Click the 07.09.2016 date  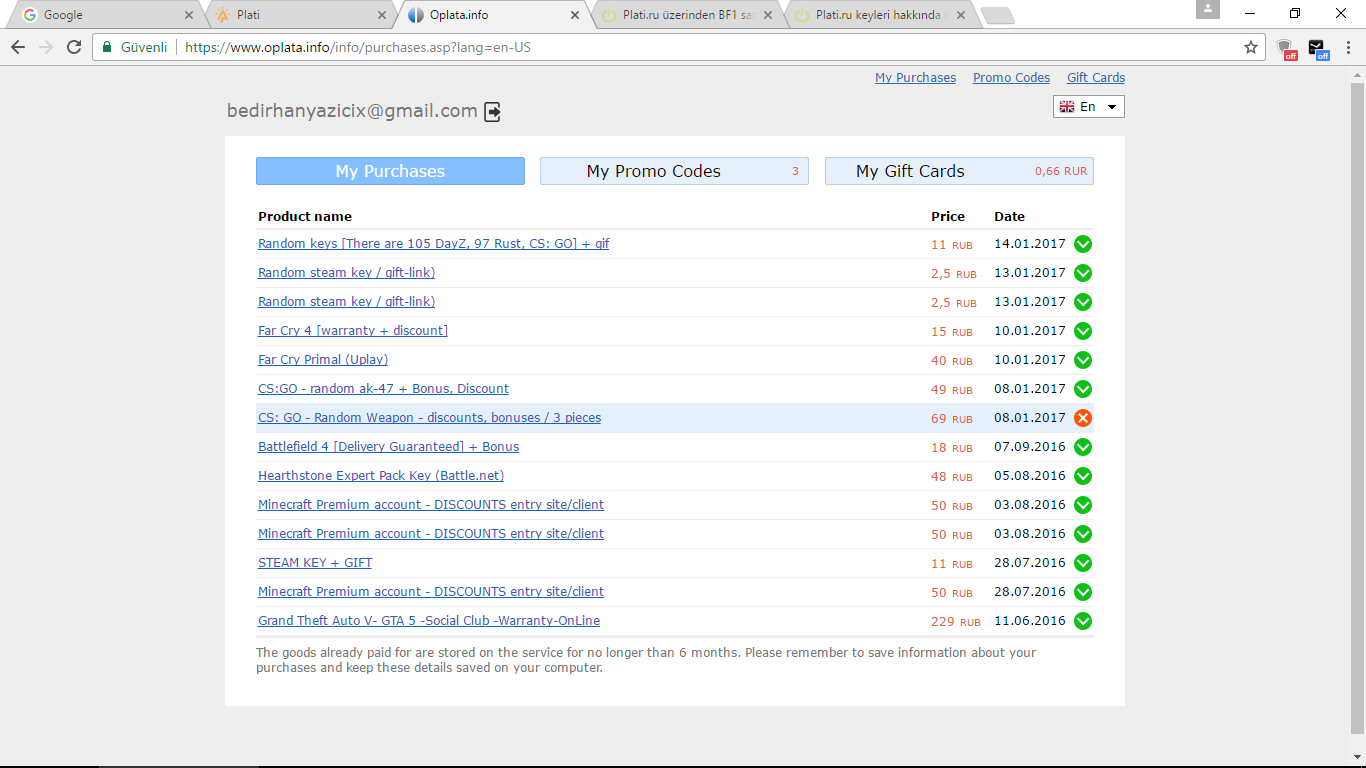coord(1030,447)
